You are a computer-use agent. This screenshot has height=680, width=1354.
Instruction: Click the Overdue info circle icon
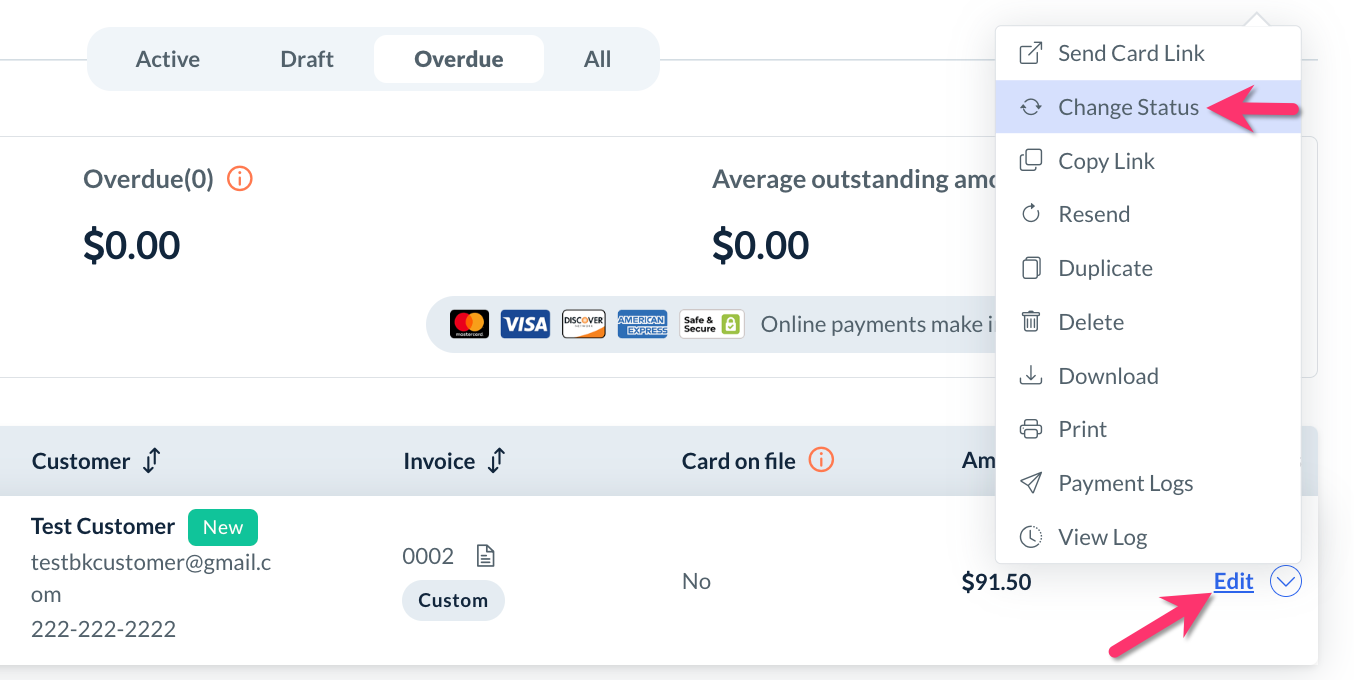tap(240, 179)
